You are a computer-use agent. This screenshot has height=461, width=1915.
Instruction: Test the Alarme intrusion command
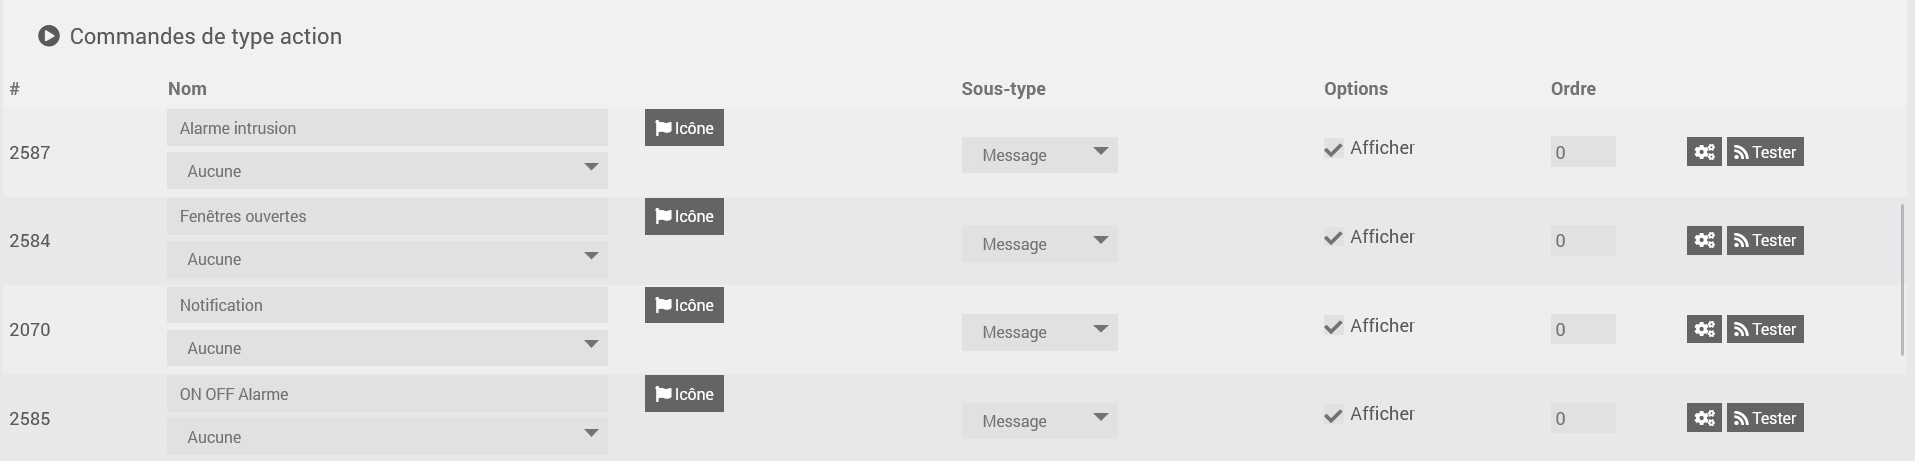(x=1765, y=152)
